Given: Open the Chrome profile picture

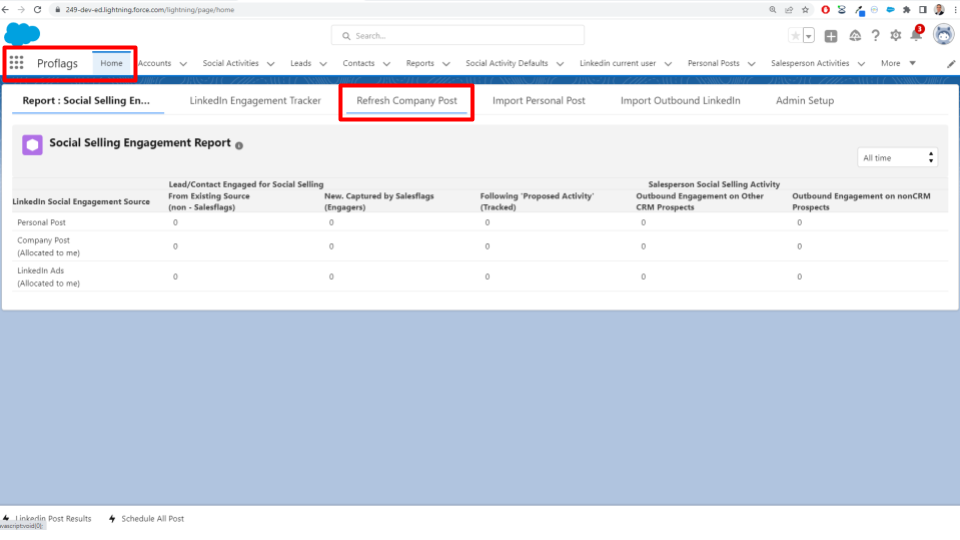Looking at the screenshot, I should tap(939, 10).
